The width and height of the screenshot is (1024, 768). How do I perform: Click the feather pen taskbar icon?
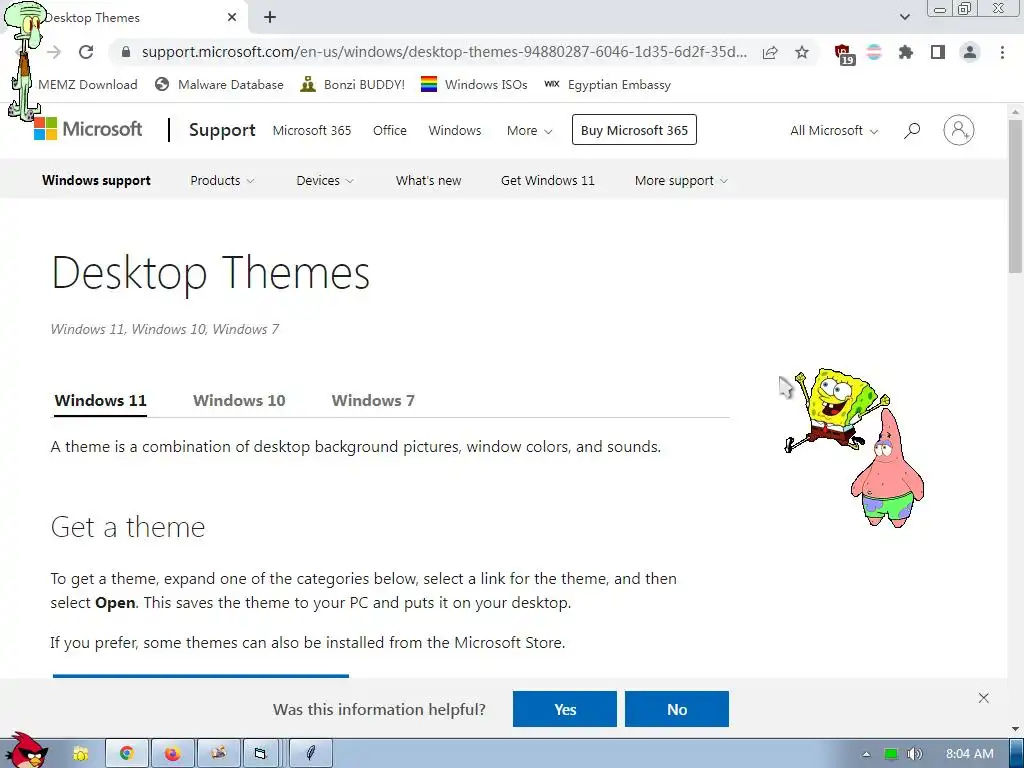(x=311, y=754)
